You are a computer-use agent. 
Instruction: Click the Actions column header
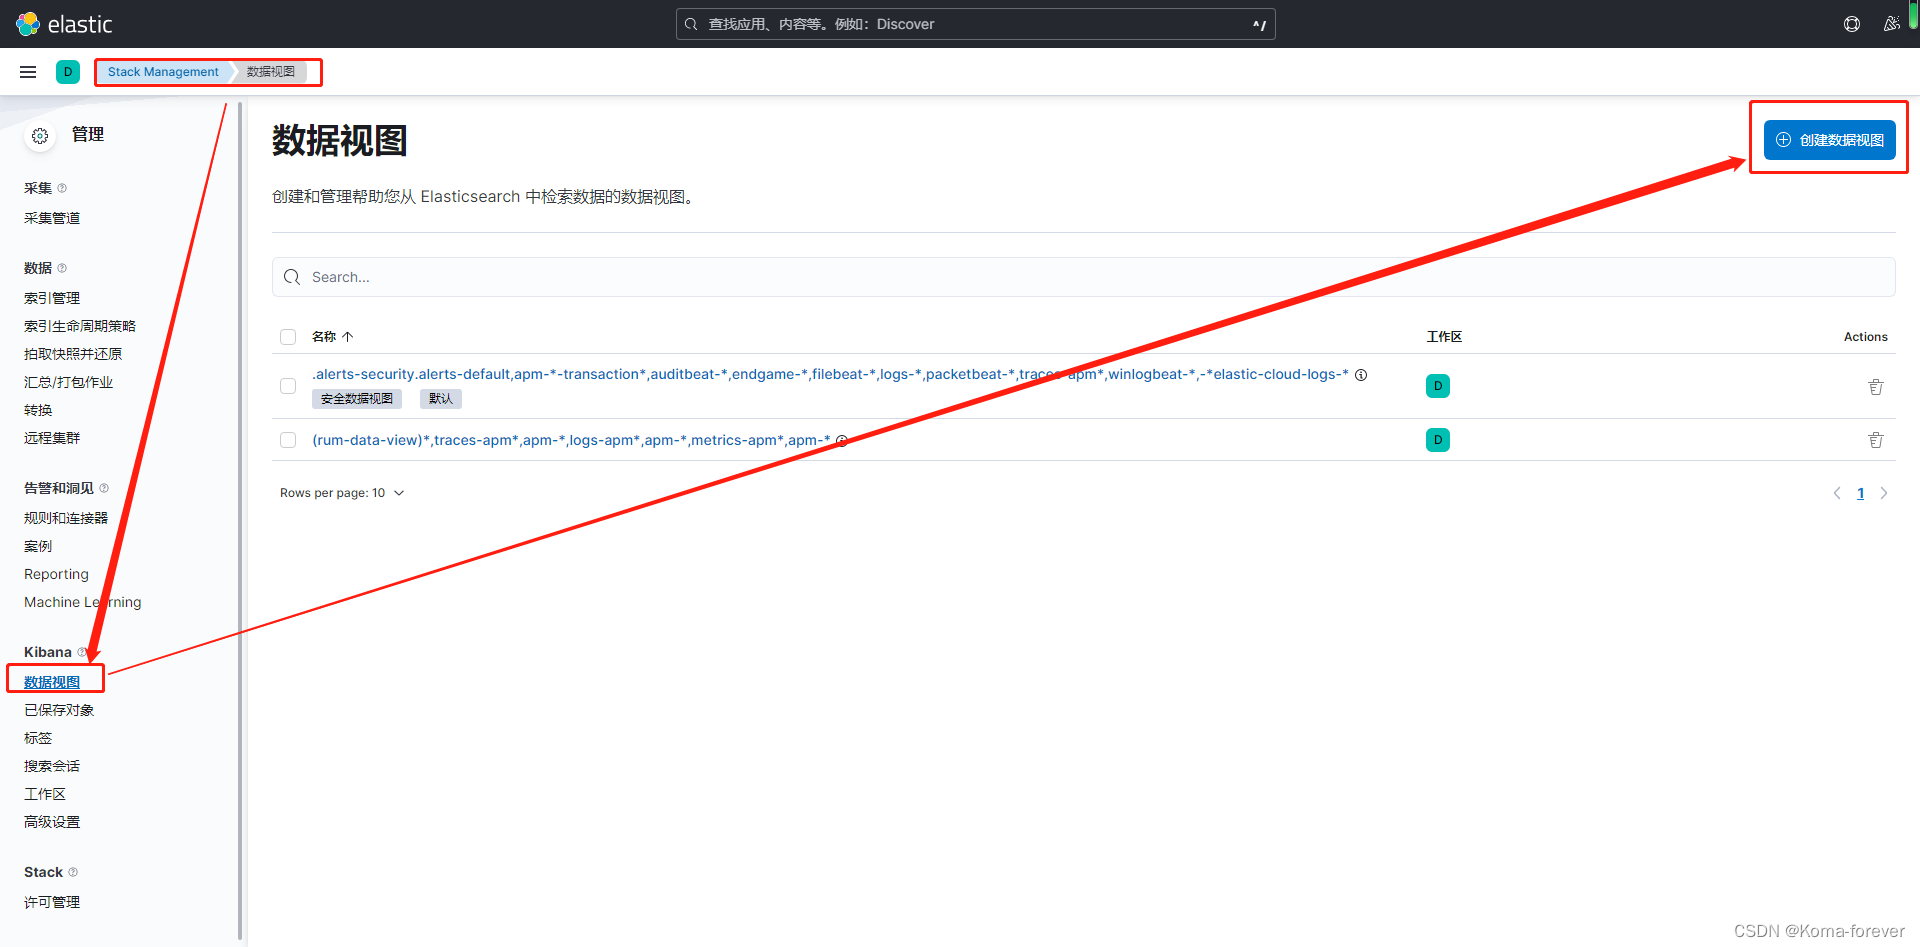(1866, 337)
